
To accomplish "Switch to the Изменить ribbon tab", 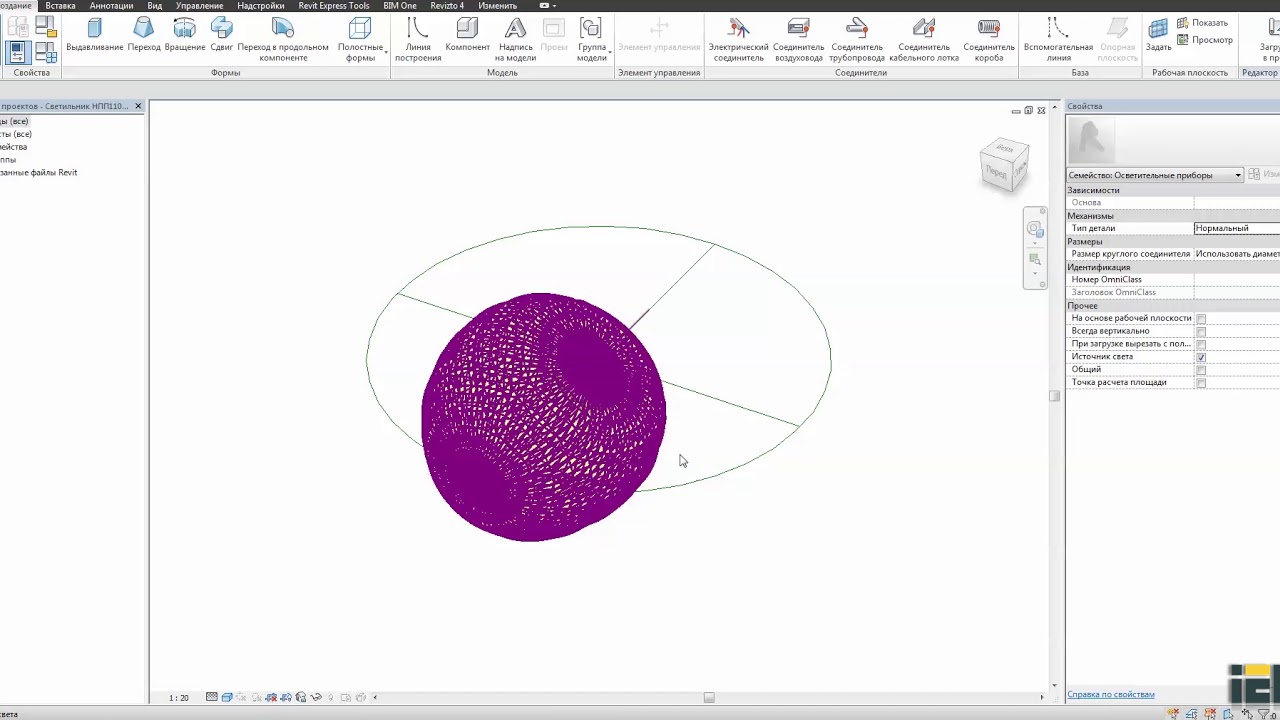I will [497, 6].
